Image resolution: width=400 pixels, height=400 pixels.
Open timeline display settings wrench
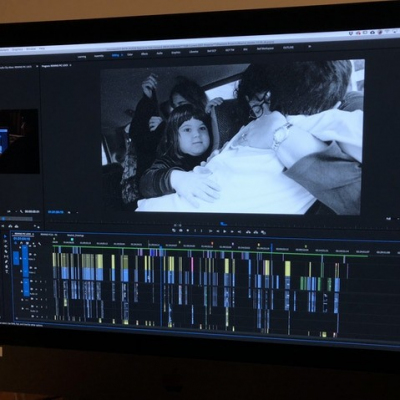pyautogui.click(x=39, y=244)
